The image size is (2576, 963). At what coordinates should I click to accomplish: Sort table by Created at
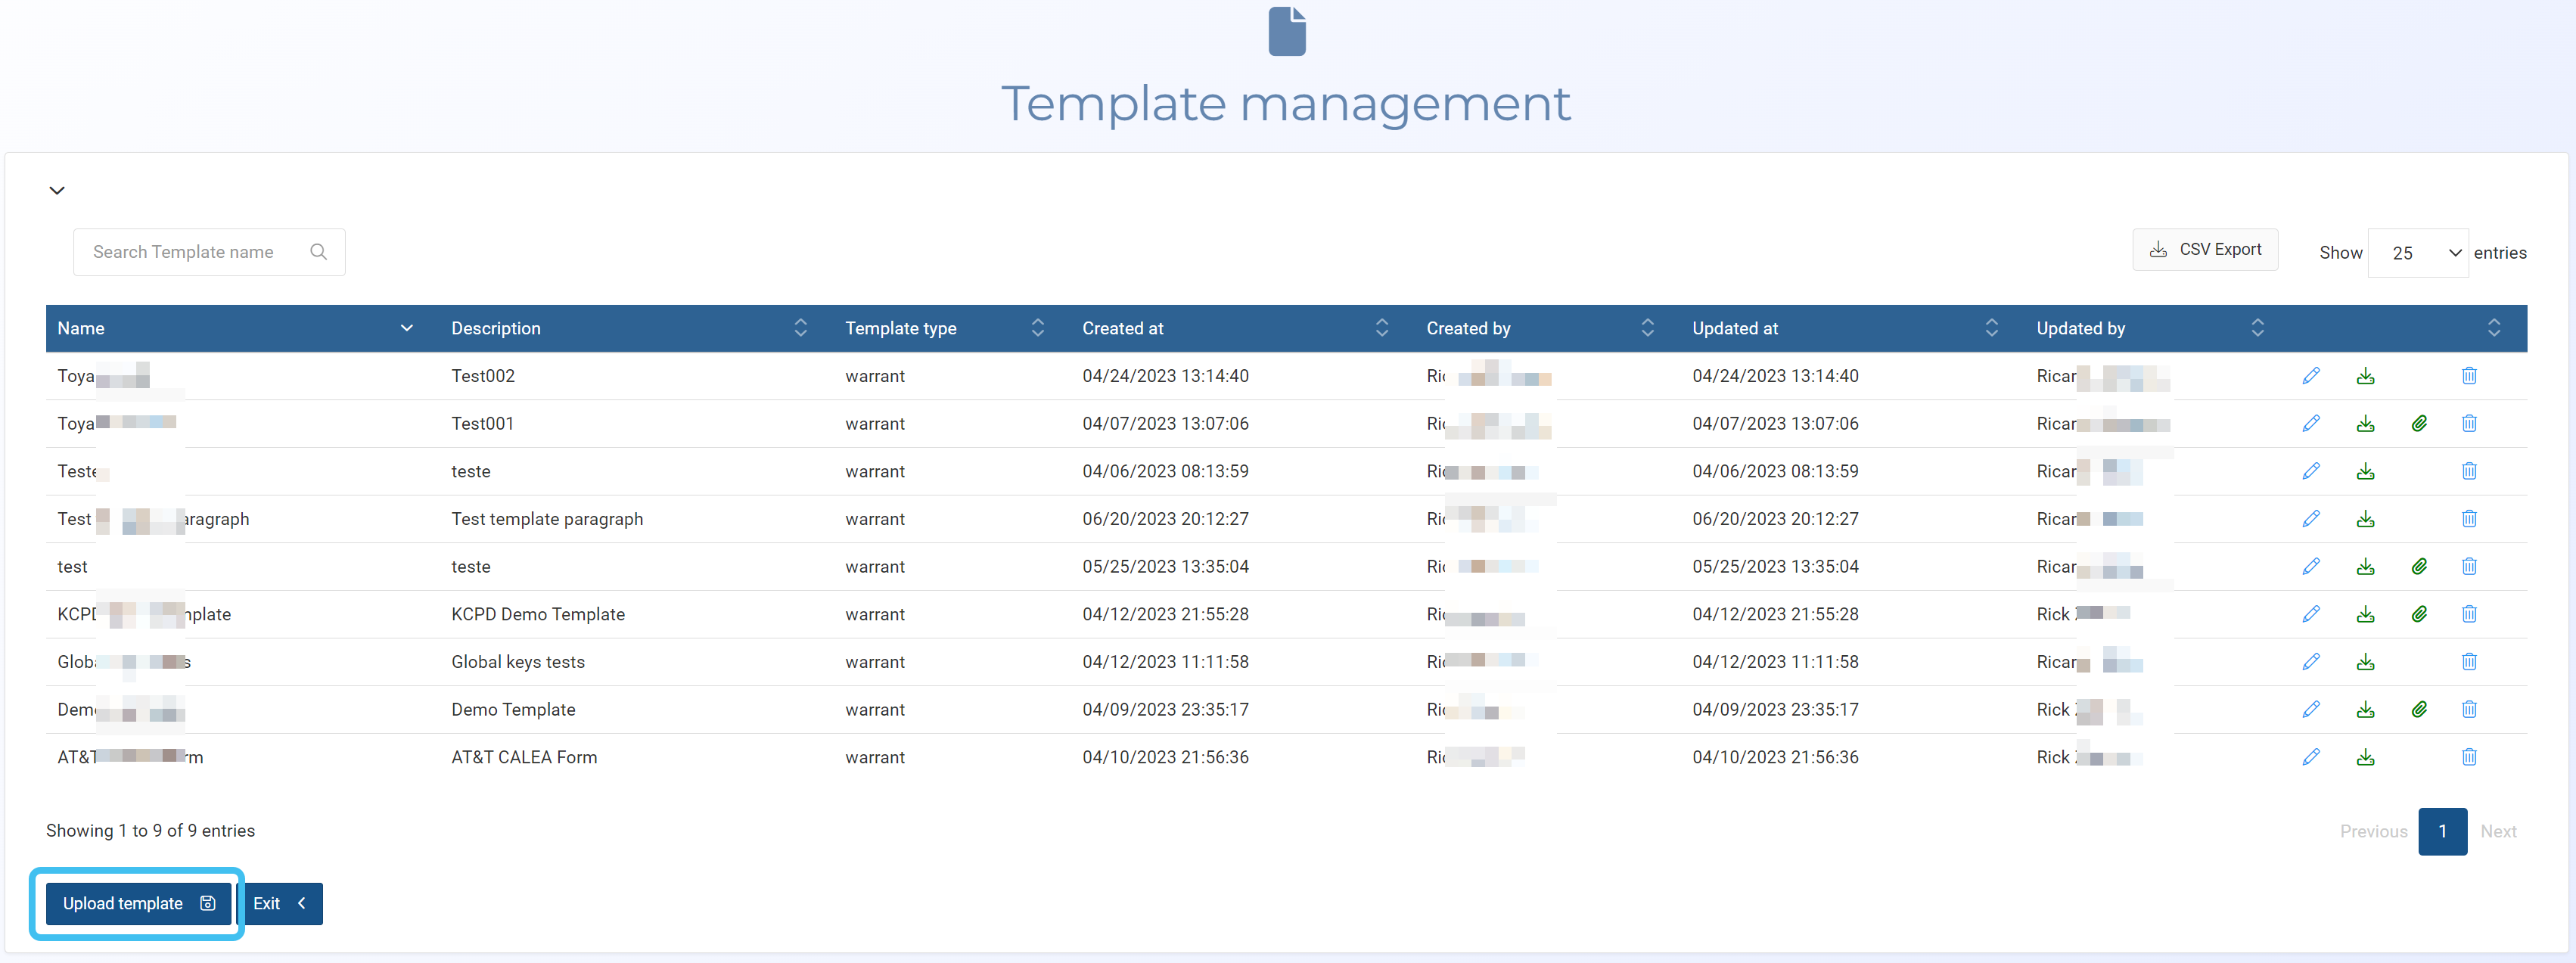coord(1381,328)
